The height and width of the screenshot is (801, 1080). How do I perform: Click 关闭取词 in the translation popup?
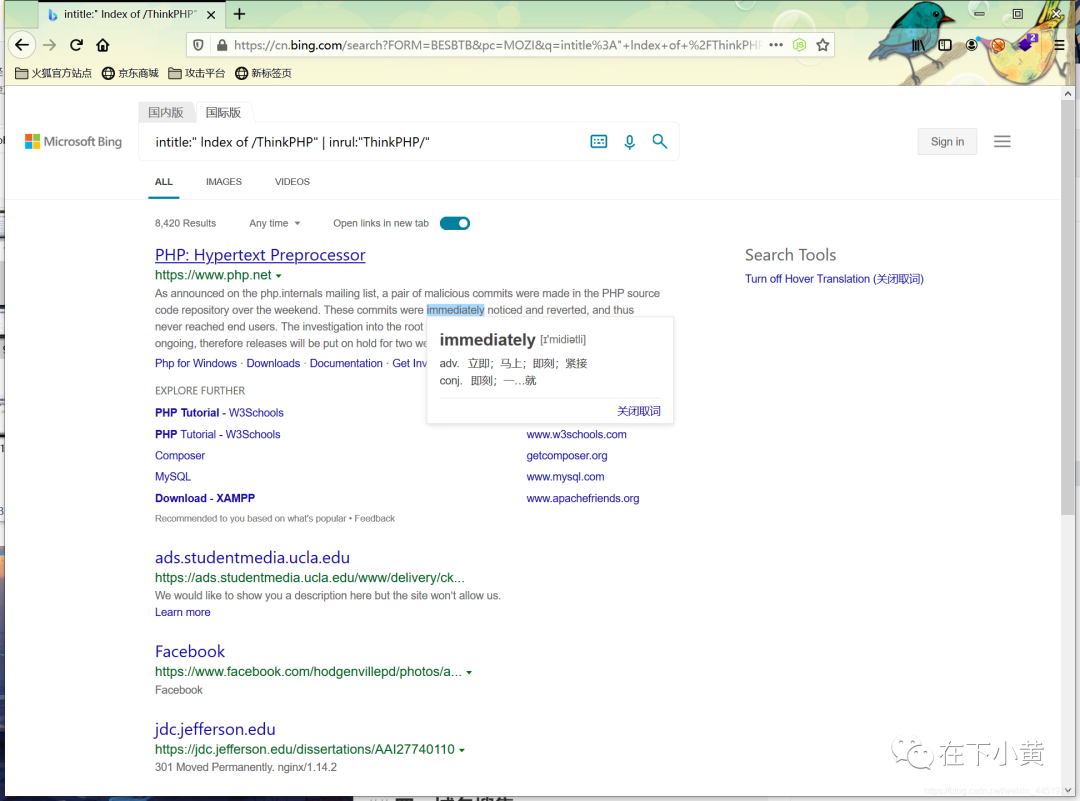(638, 411)
